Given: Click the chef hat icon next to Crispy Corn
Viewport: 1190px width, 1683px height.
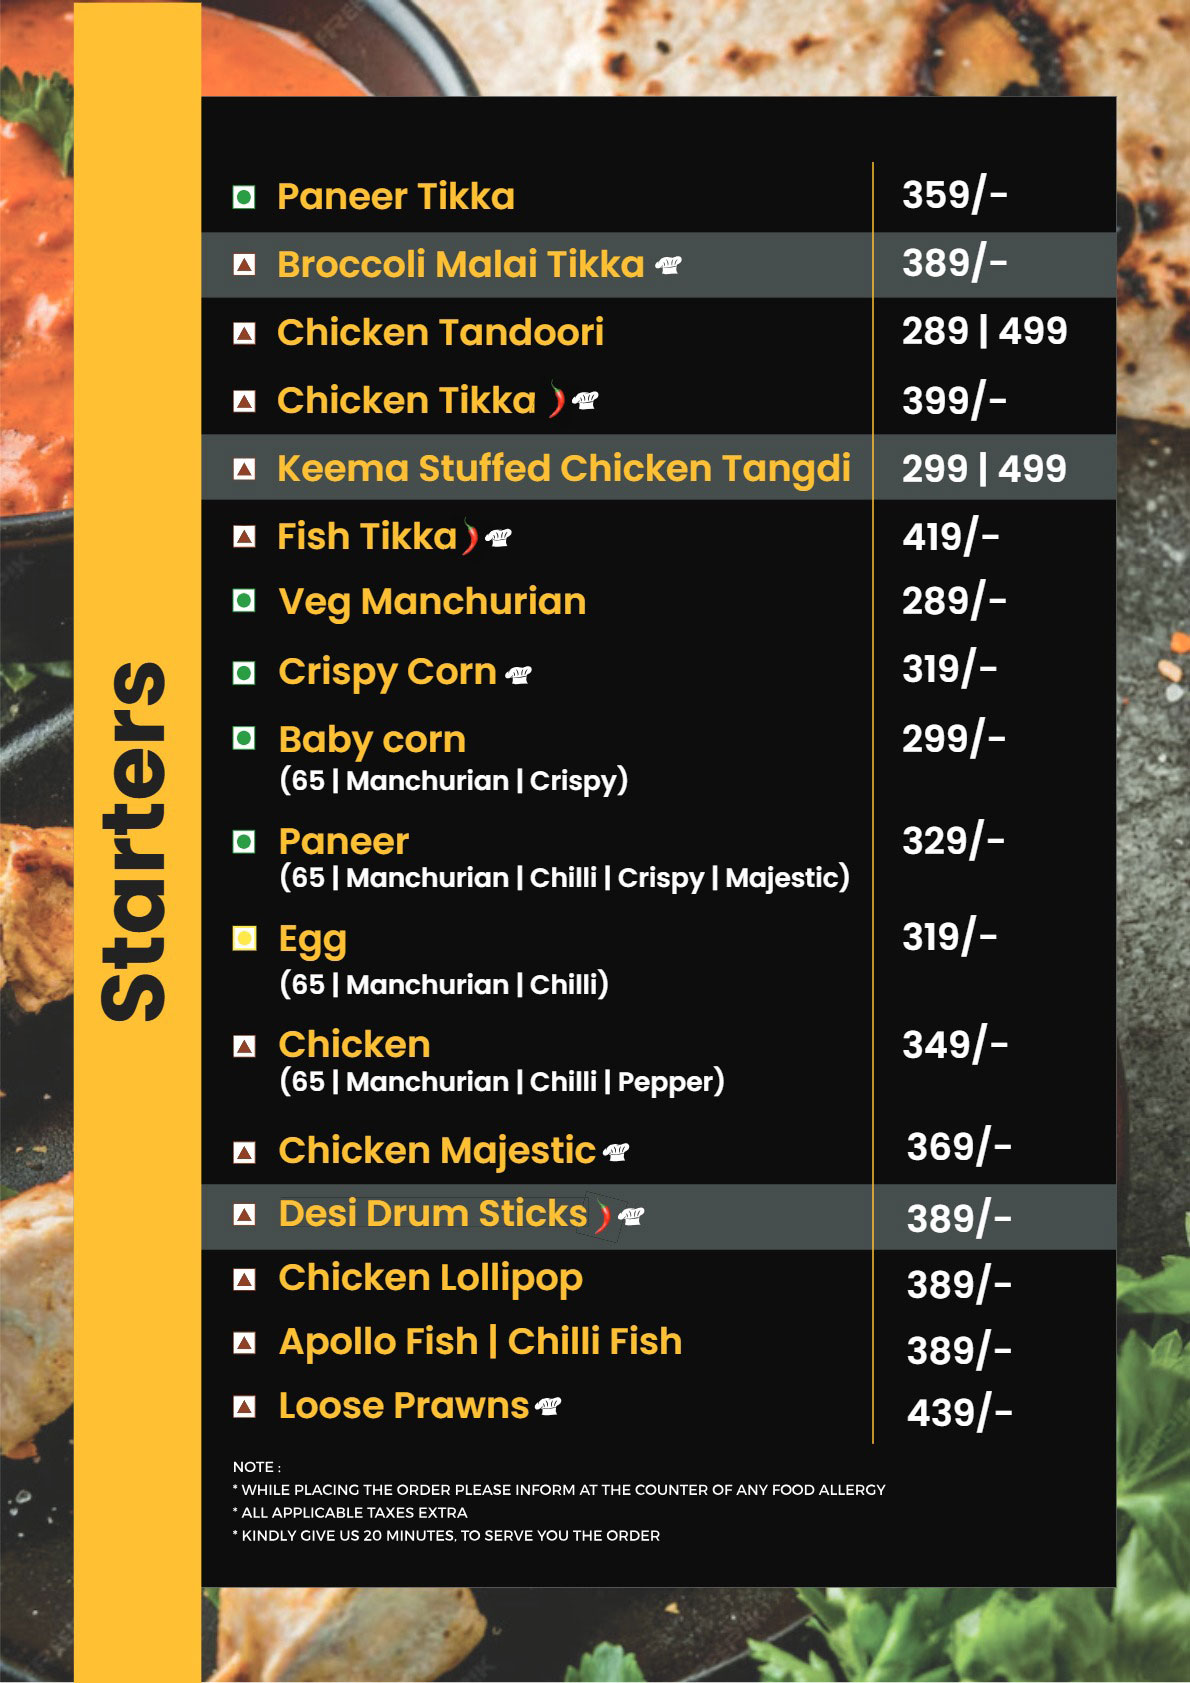Looking at the screenshot, I should click(x=519, y=675).
